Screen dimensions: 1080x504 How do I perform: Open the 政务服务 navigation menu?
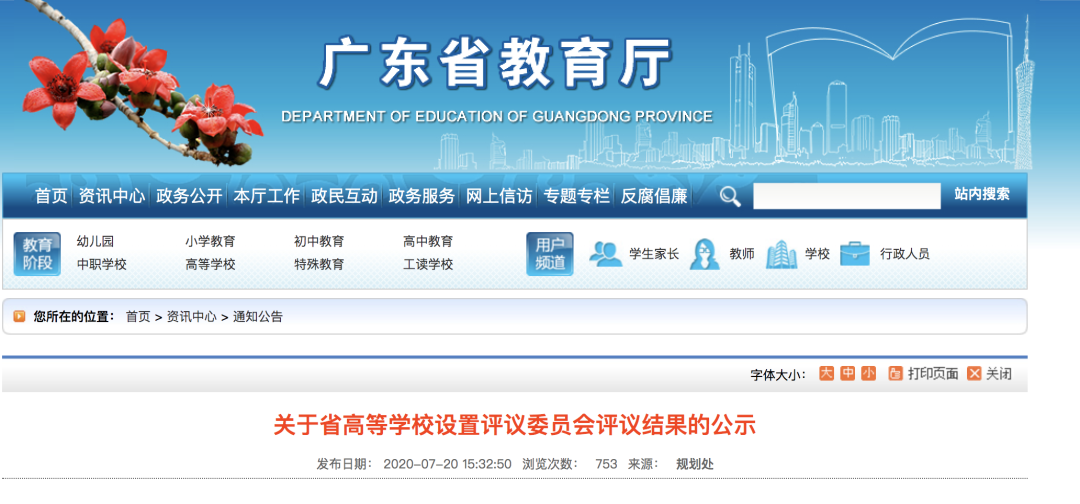pyautogui.click(x=422, y=196)
